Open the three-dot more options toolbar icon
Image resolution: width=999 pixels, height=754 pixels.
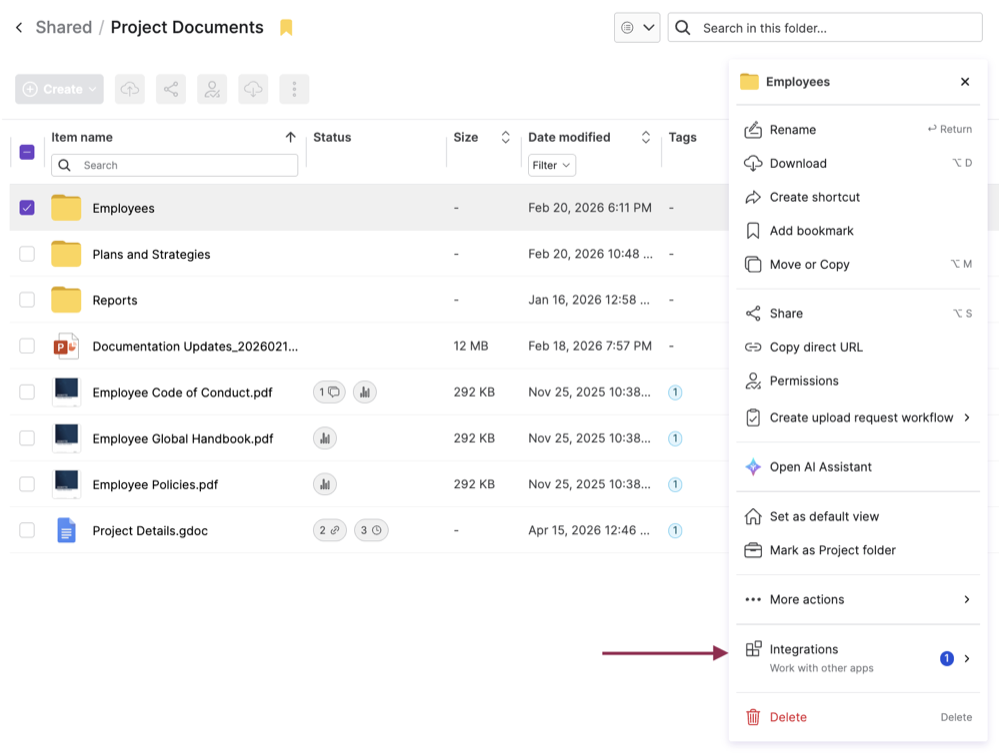294,89
